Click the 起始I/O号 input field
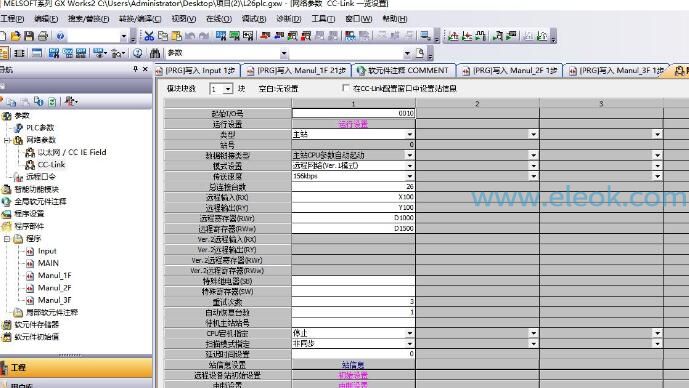The height and width of the screenshot is (388, 689). (353, 113)
